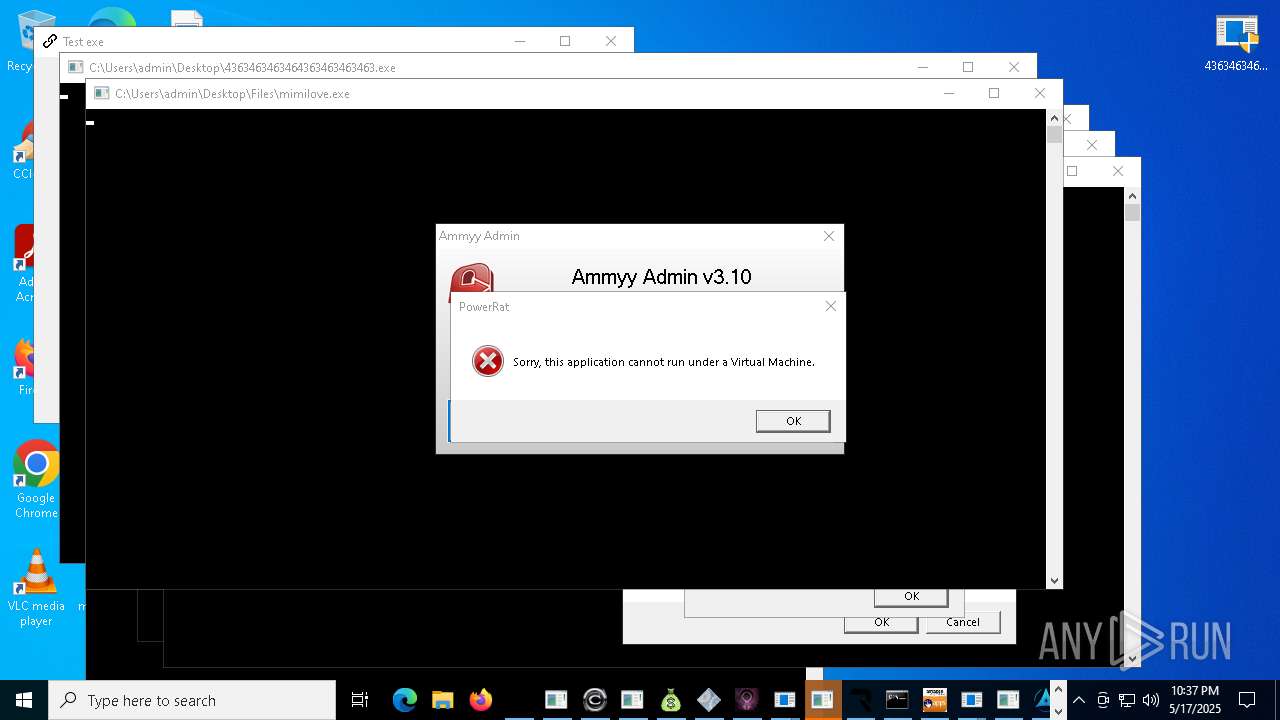This screenshot has width=1280, height=720.
Task: Open the taskbar clock and calendar
Action: click(x=1195, y=700)
